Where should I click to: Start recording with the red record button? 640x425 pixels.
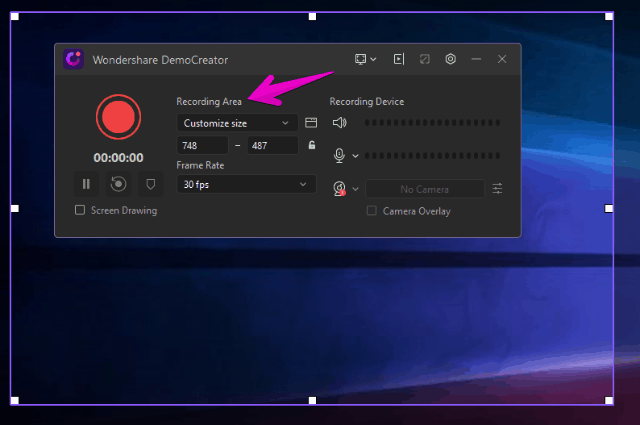tap(118, 117)
